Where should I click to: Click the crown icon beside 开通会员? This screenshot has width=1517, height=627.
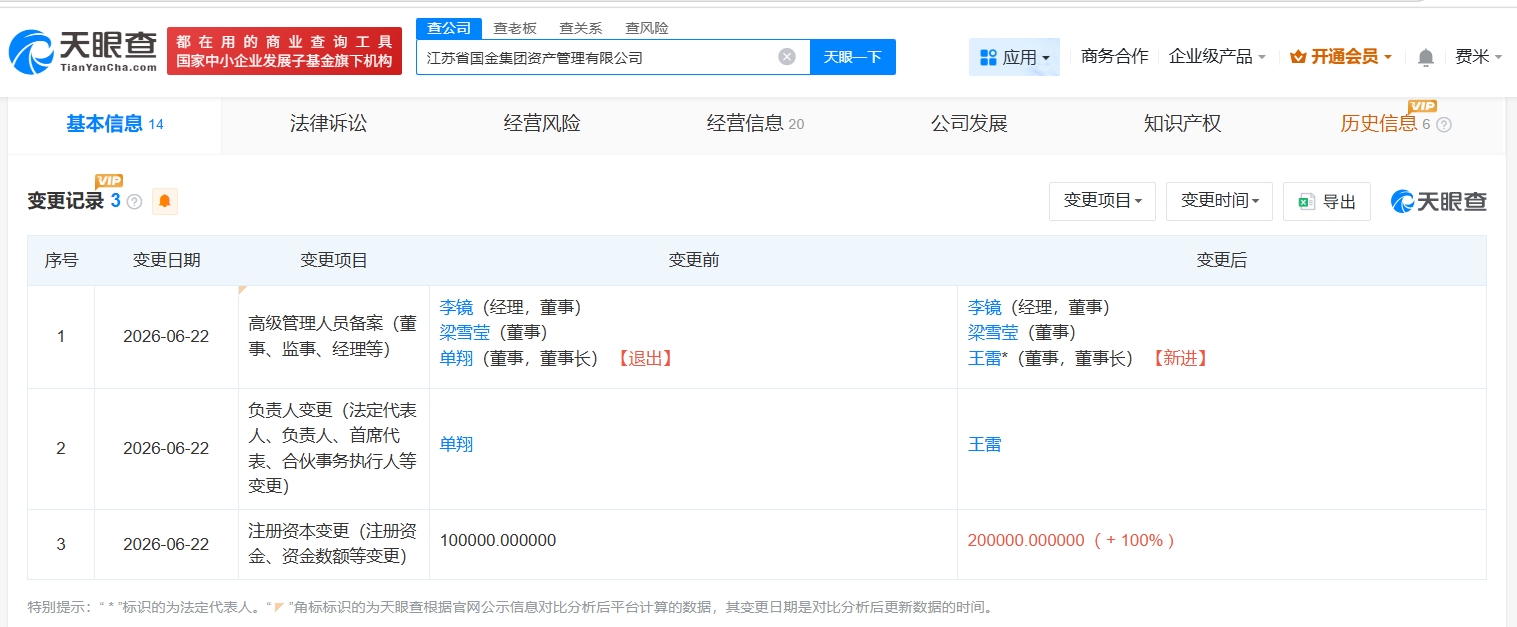(1298, 57)
